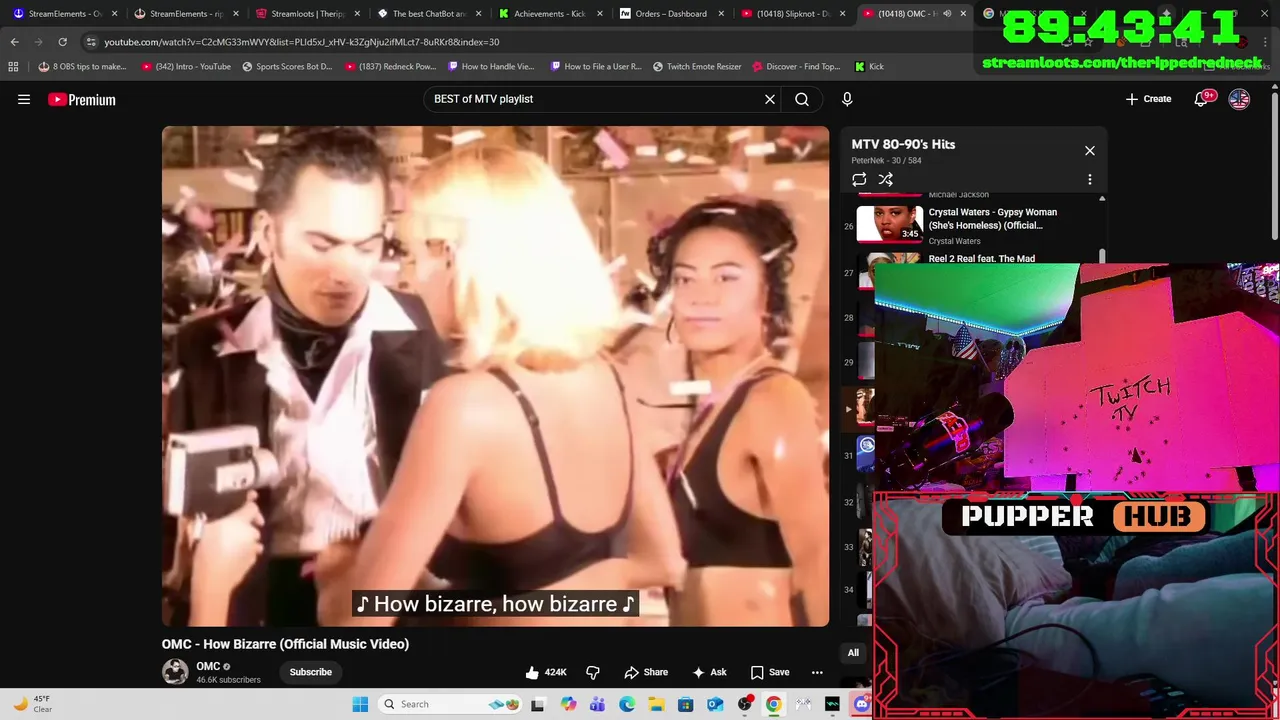Open Microsoft Teams from taskbar
Image resolution: width=1280 pixels, height=720 pixels.
[598, 704]
